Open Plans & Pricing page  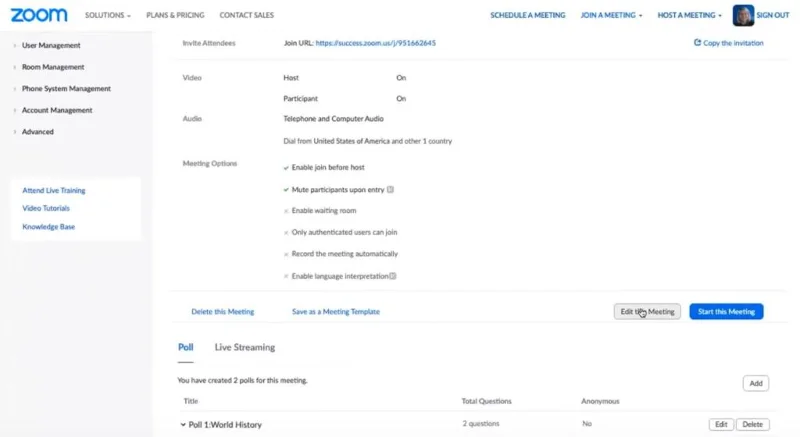click(x=175, y=15)
